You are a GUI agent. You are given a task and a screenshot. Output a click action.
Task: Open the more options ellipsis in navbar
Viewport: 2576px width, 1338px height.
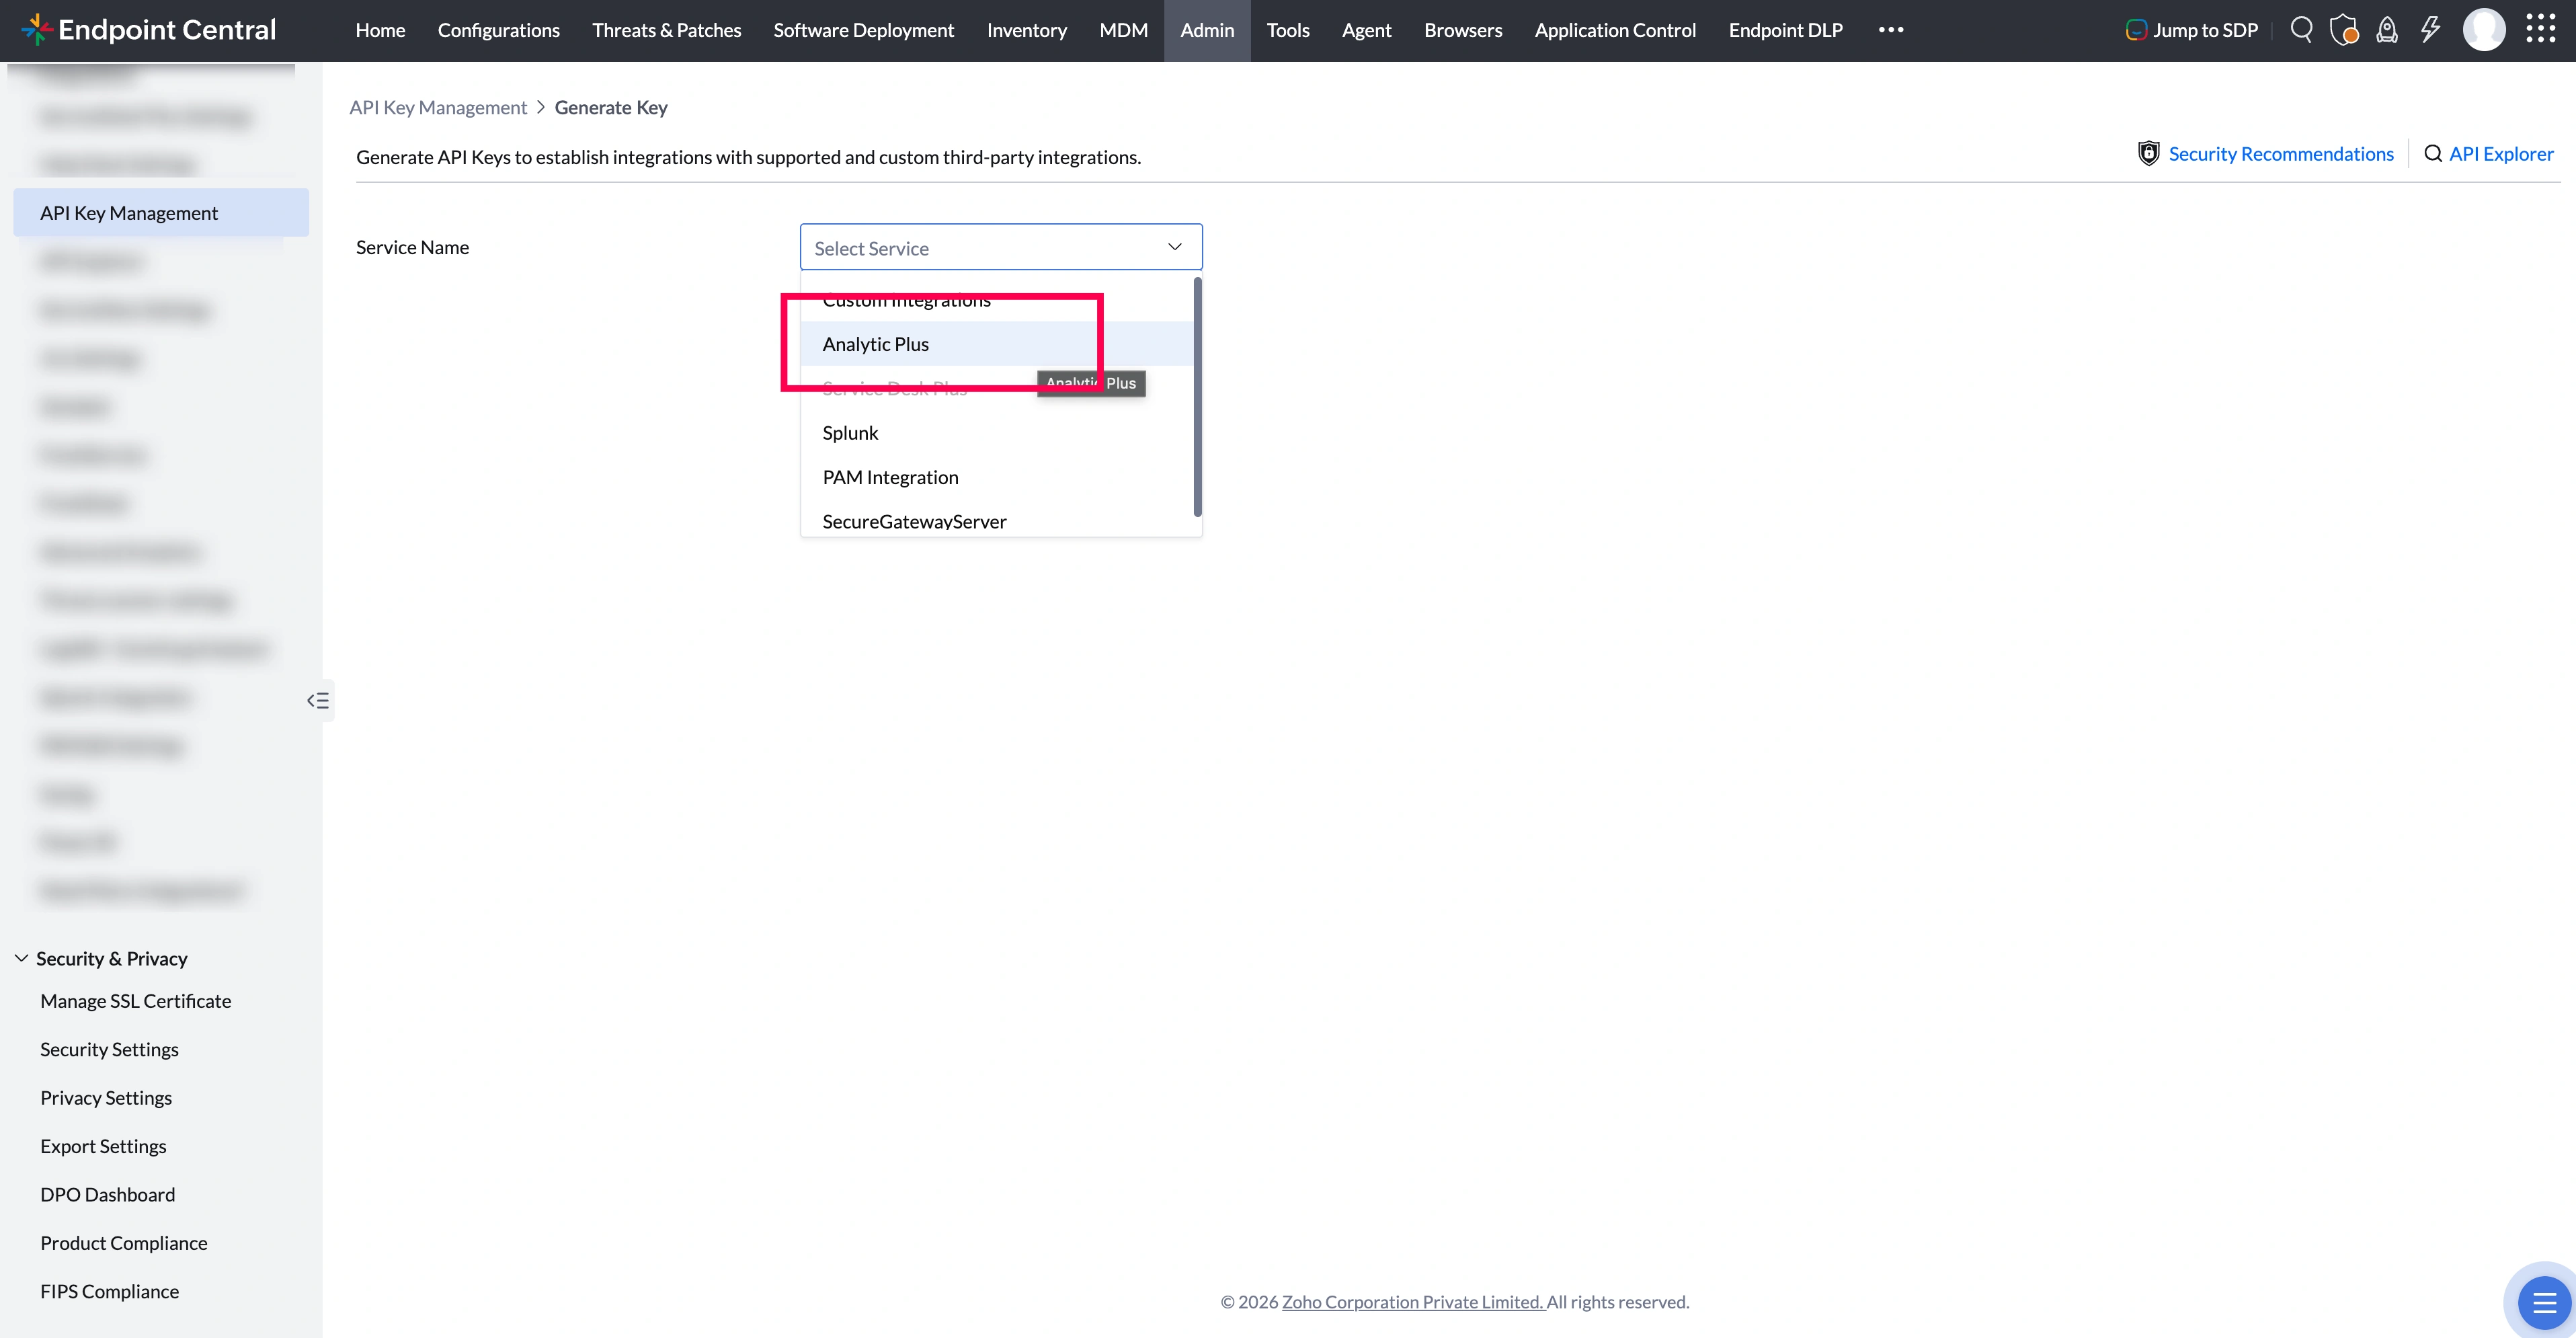(x=1891, y=30)
